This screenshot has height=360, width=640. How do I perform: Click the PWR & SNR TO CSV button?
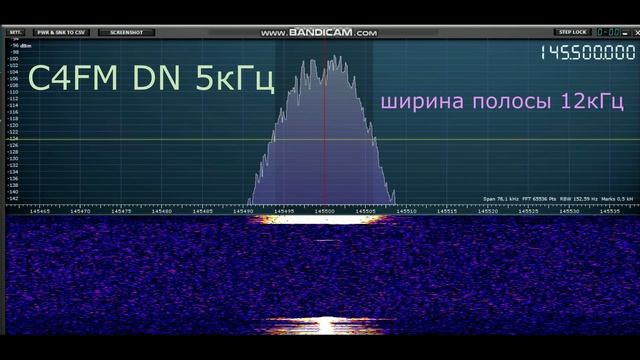point(61,32)
